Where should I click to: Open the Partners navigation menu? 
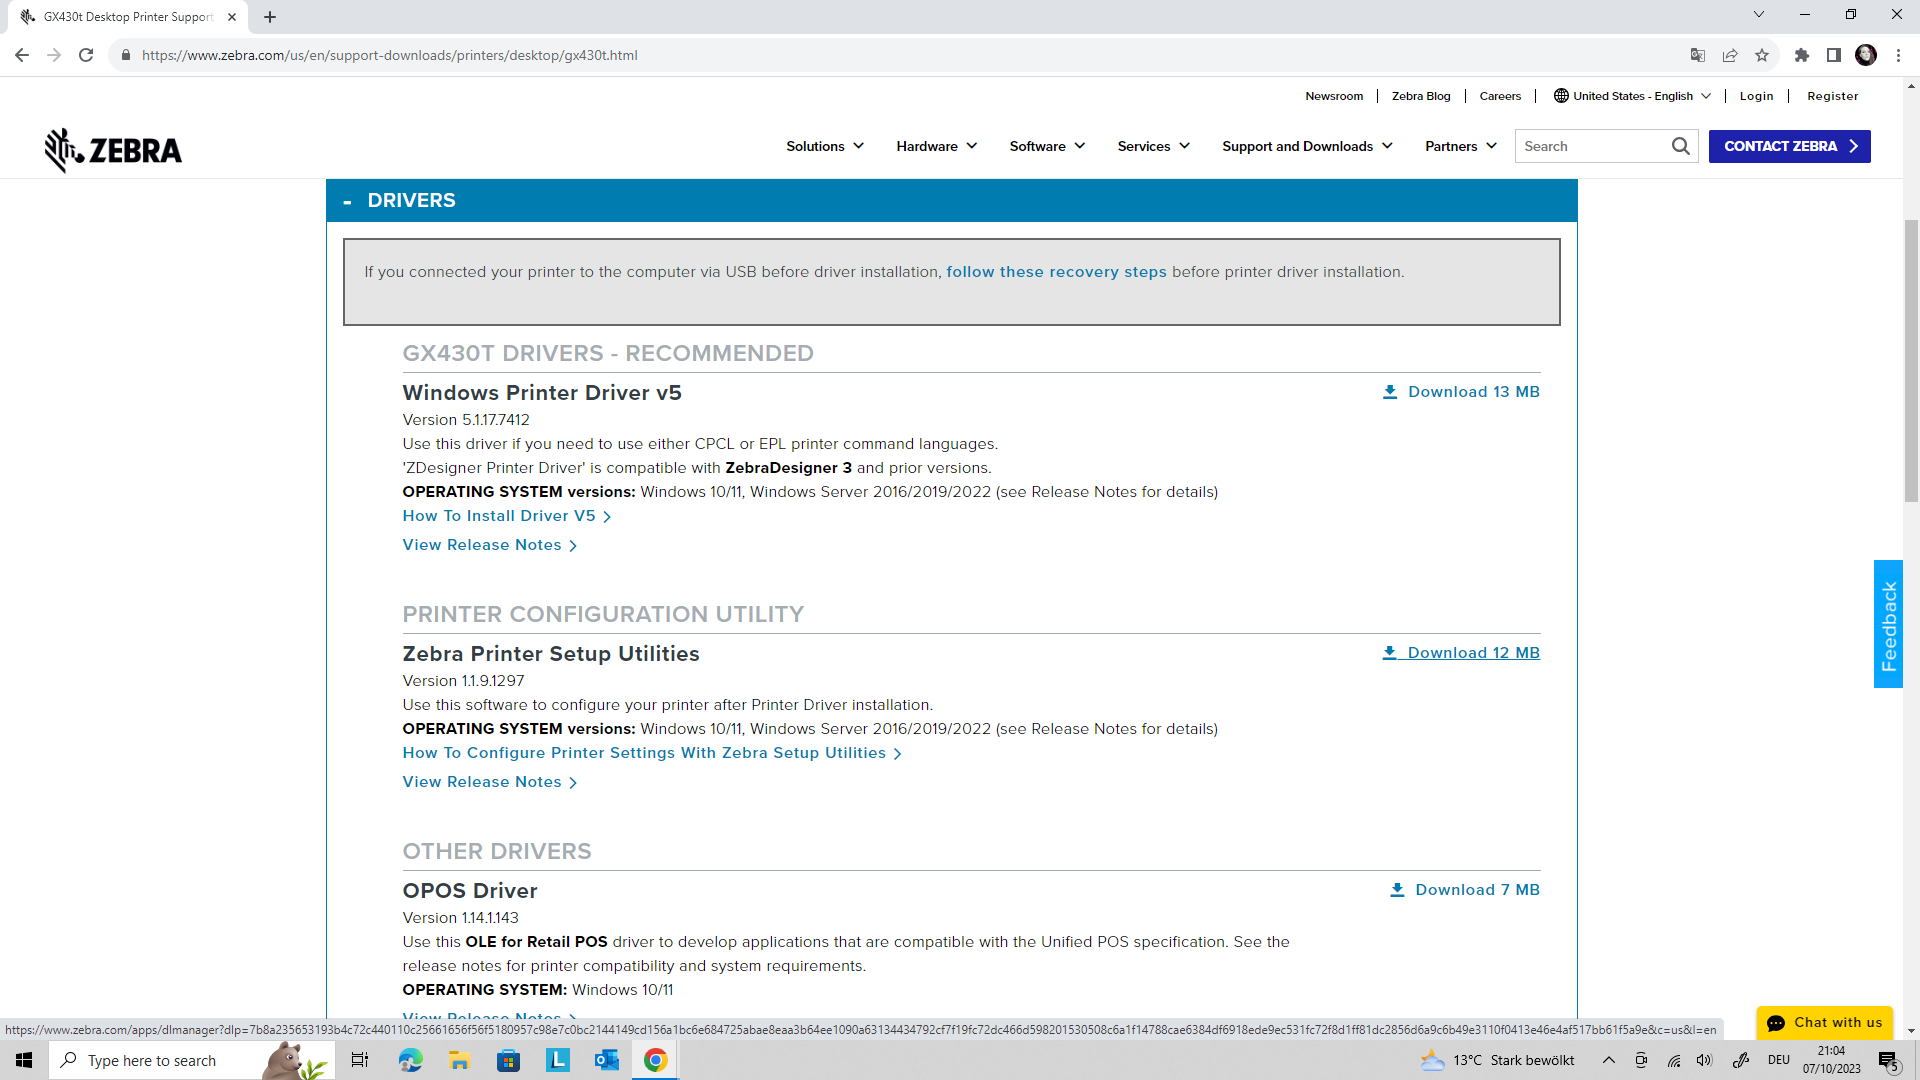click(x=1460, y=146)
